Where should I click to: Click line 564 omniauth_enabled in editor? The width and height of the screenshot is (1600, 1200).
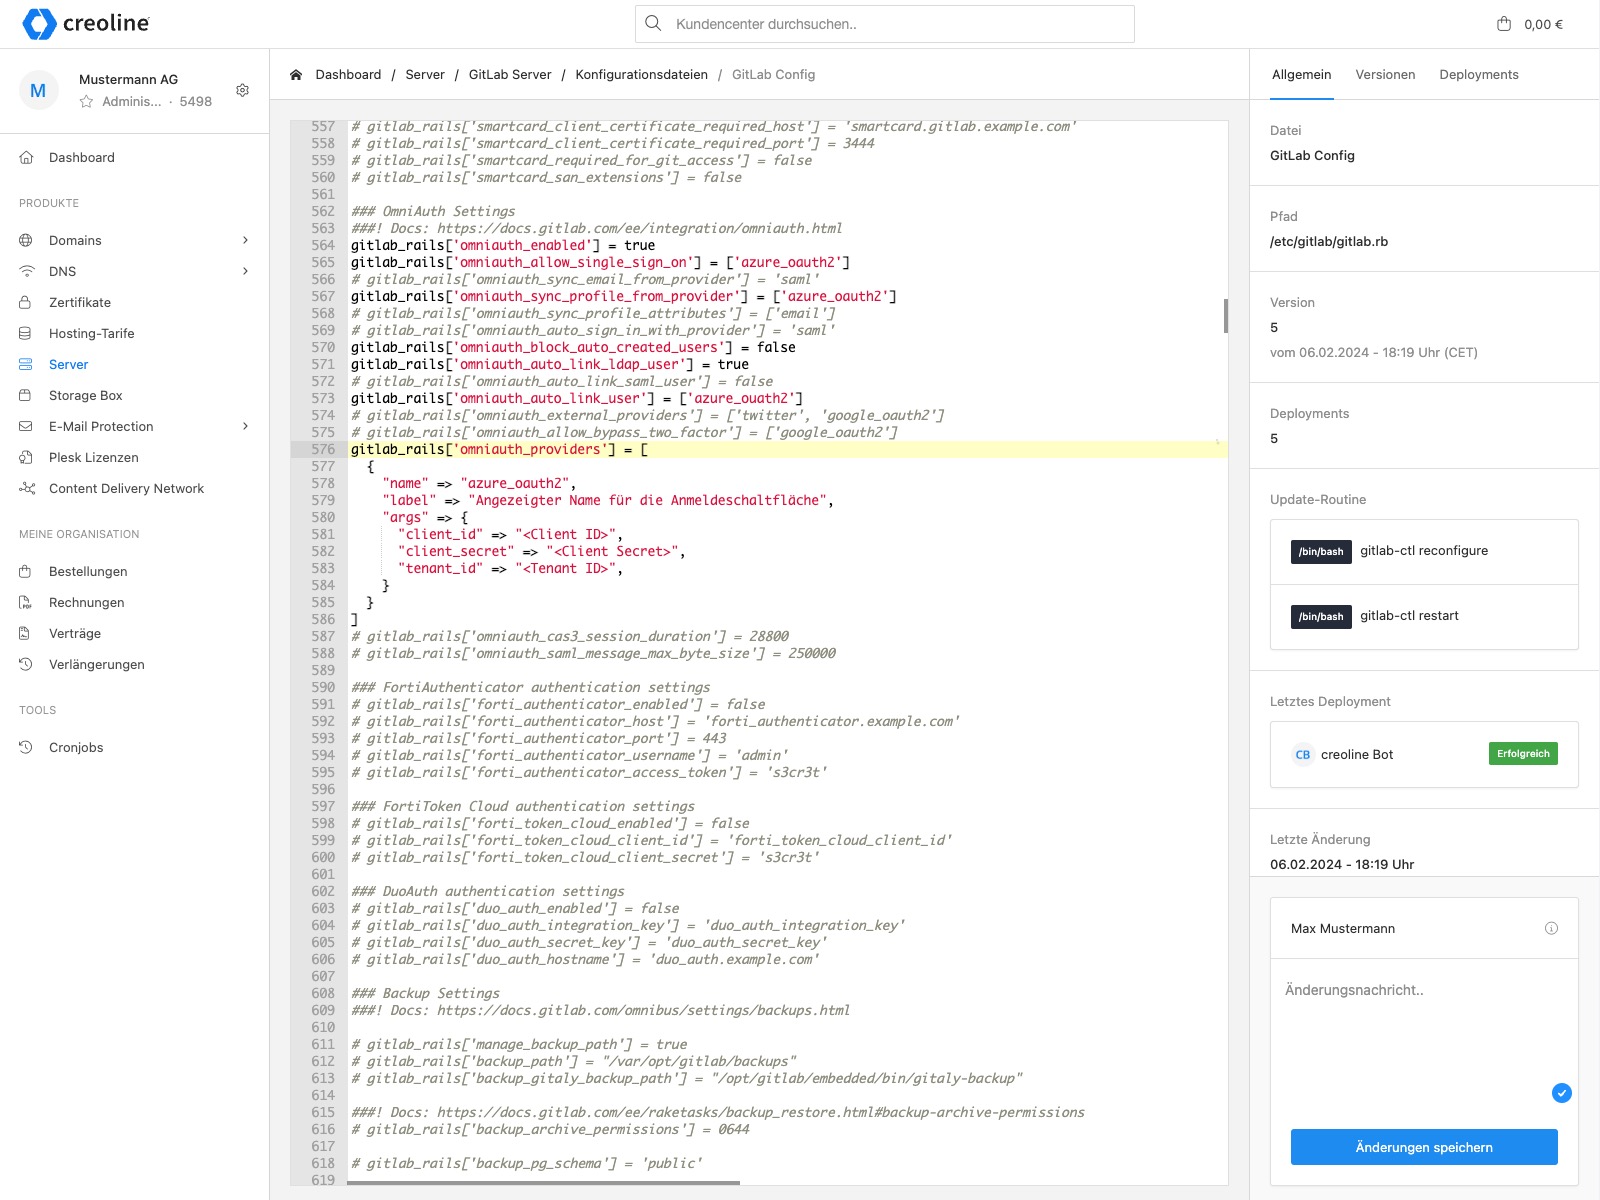tap(503, 245)
